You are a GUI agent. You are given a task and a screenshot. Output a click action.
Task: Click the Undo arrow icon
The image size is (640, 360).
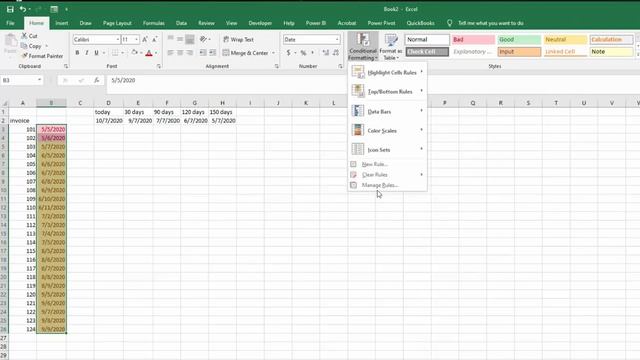click(x=23, y=9)
